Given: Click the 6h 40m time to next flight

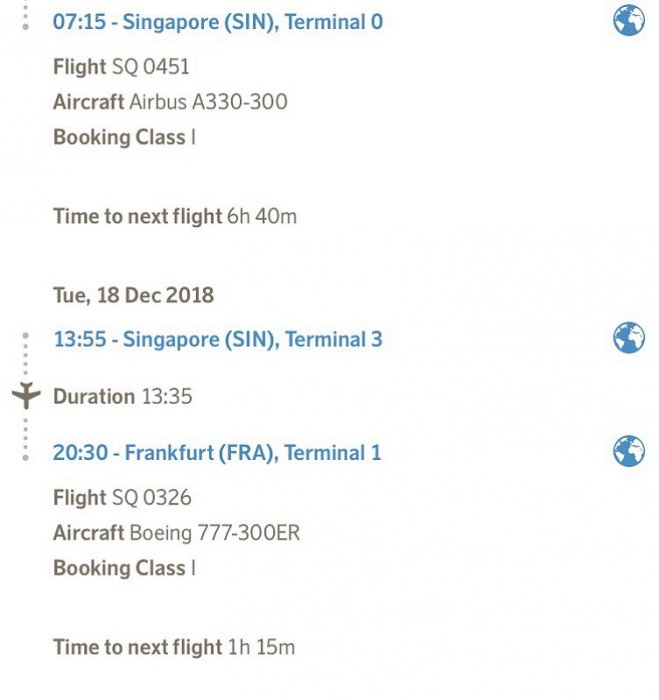Looking at the screenshot, I should [175, 215].
